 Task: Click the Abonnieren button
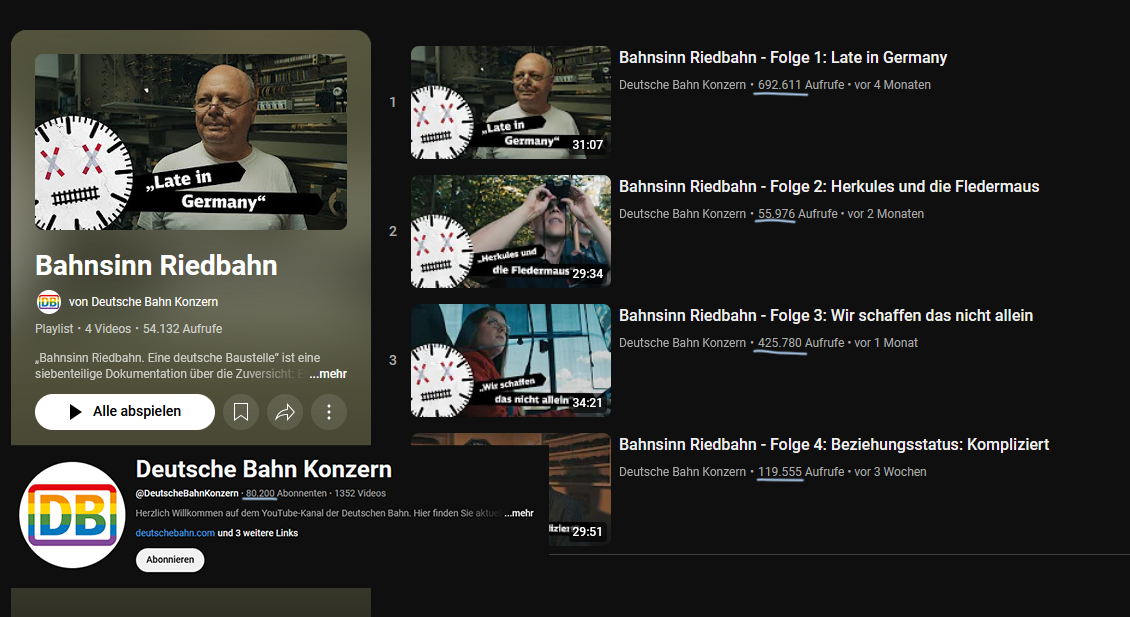[170, 560]
